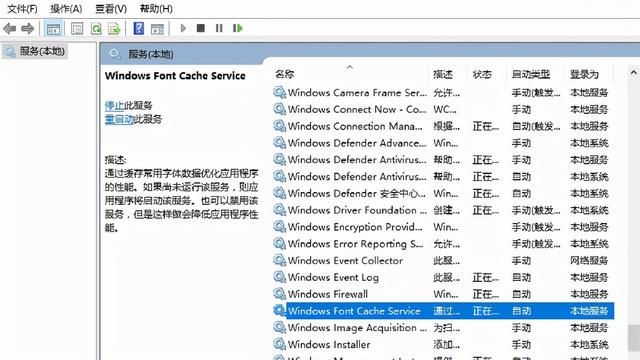
Task: Click the 停止 link to stop the service
Action: (114, 105)
